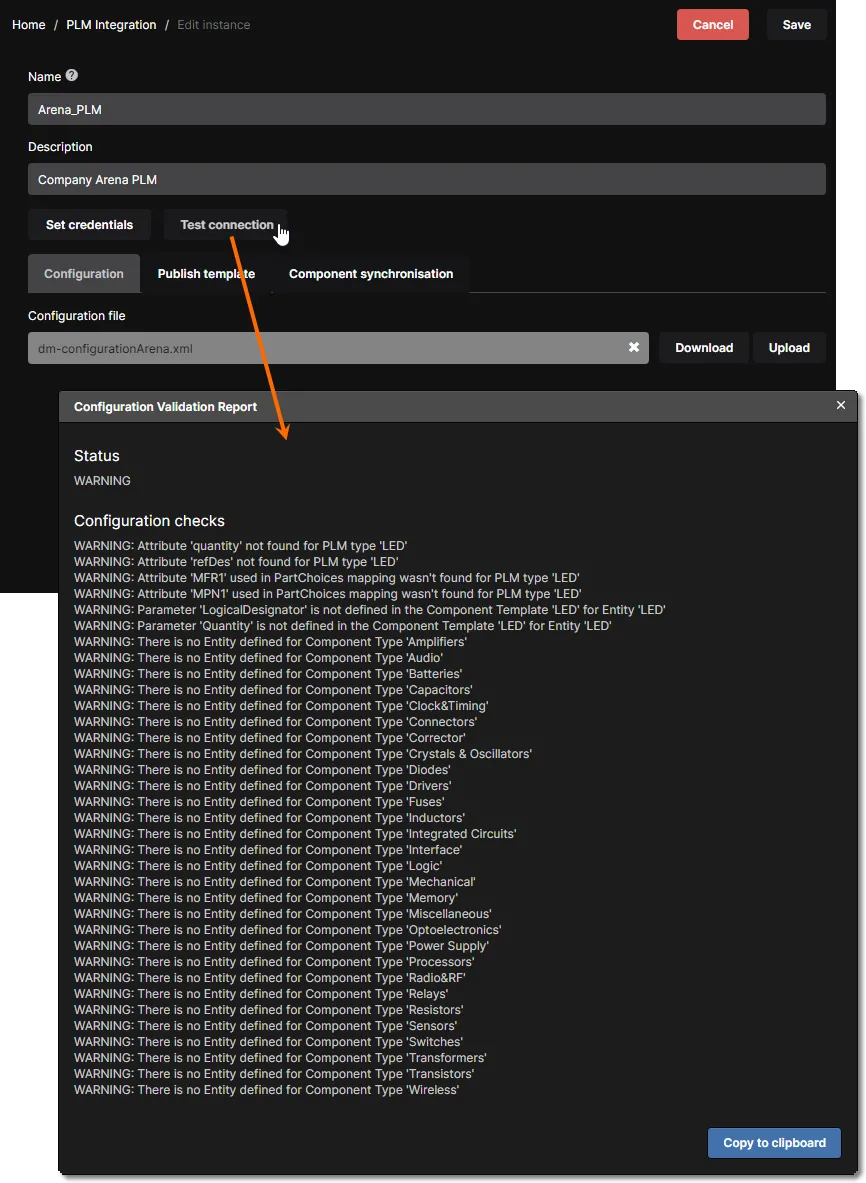Click warning mentioning 'MFR1' in PartChoices
866x1183 pixels.
pos(327,577)
